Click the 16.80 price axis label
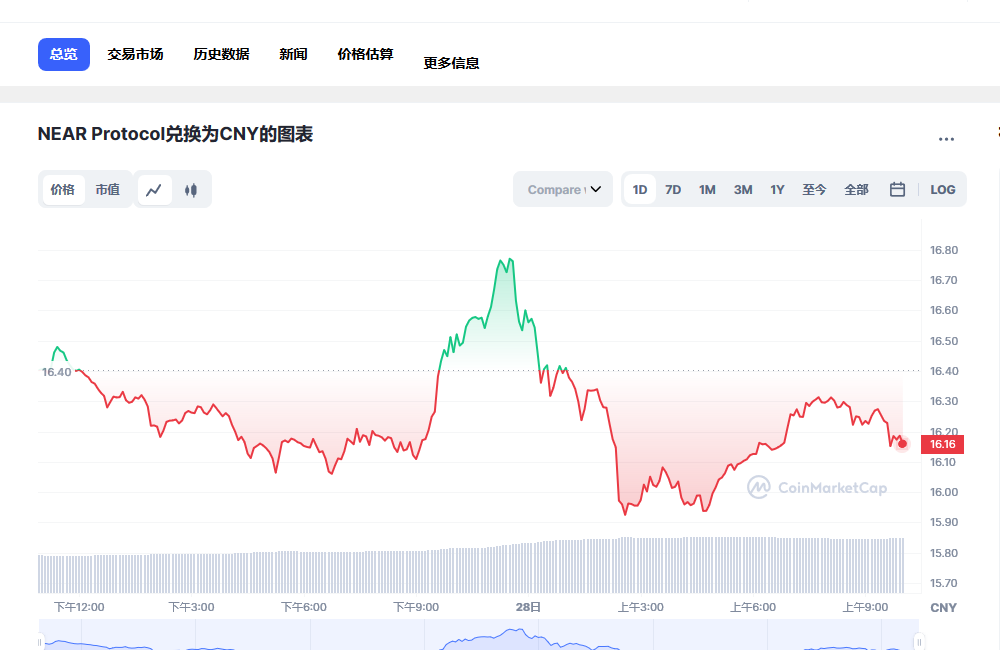1000x650 pixels. (944, 250)
